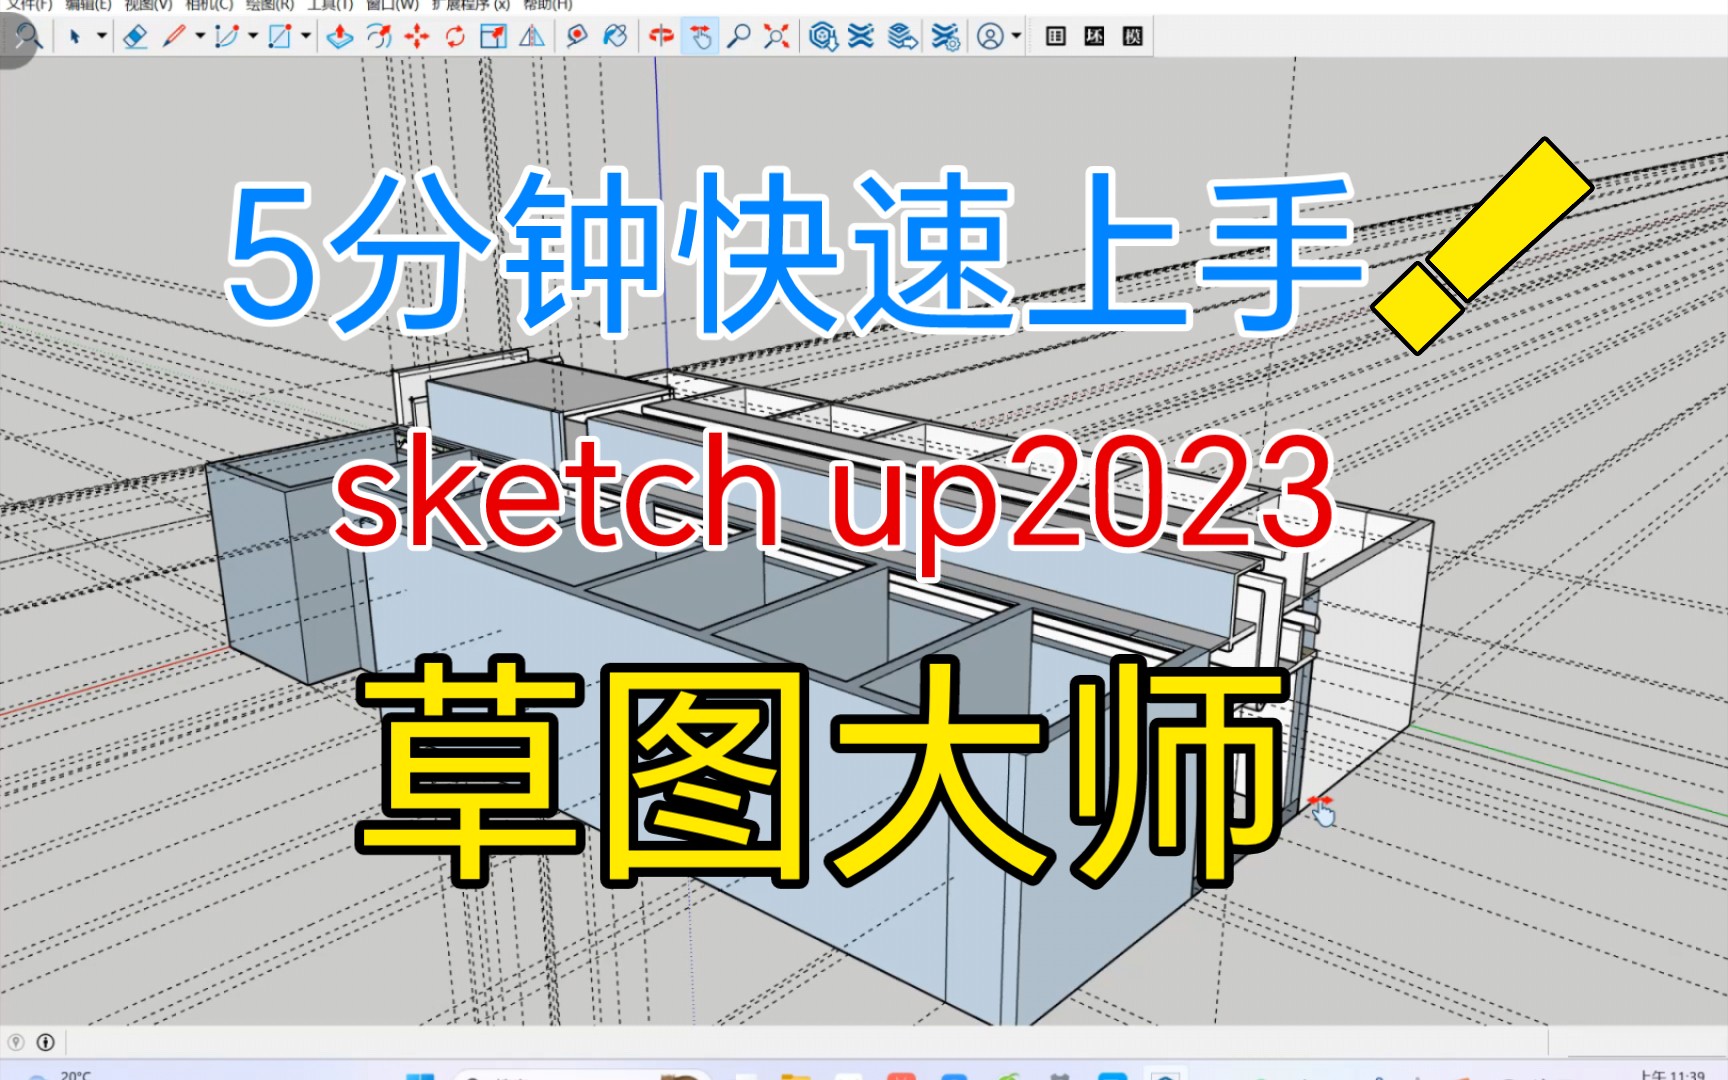Click the 模 plugin toolbar icon
The height and width of the screenshot is (1080, 1728).
tap(1133, 37)
